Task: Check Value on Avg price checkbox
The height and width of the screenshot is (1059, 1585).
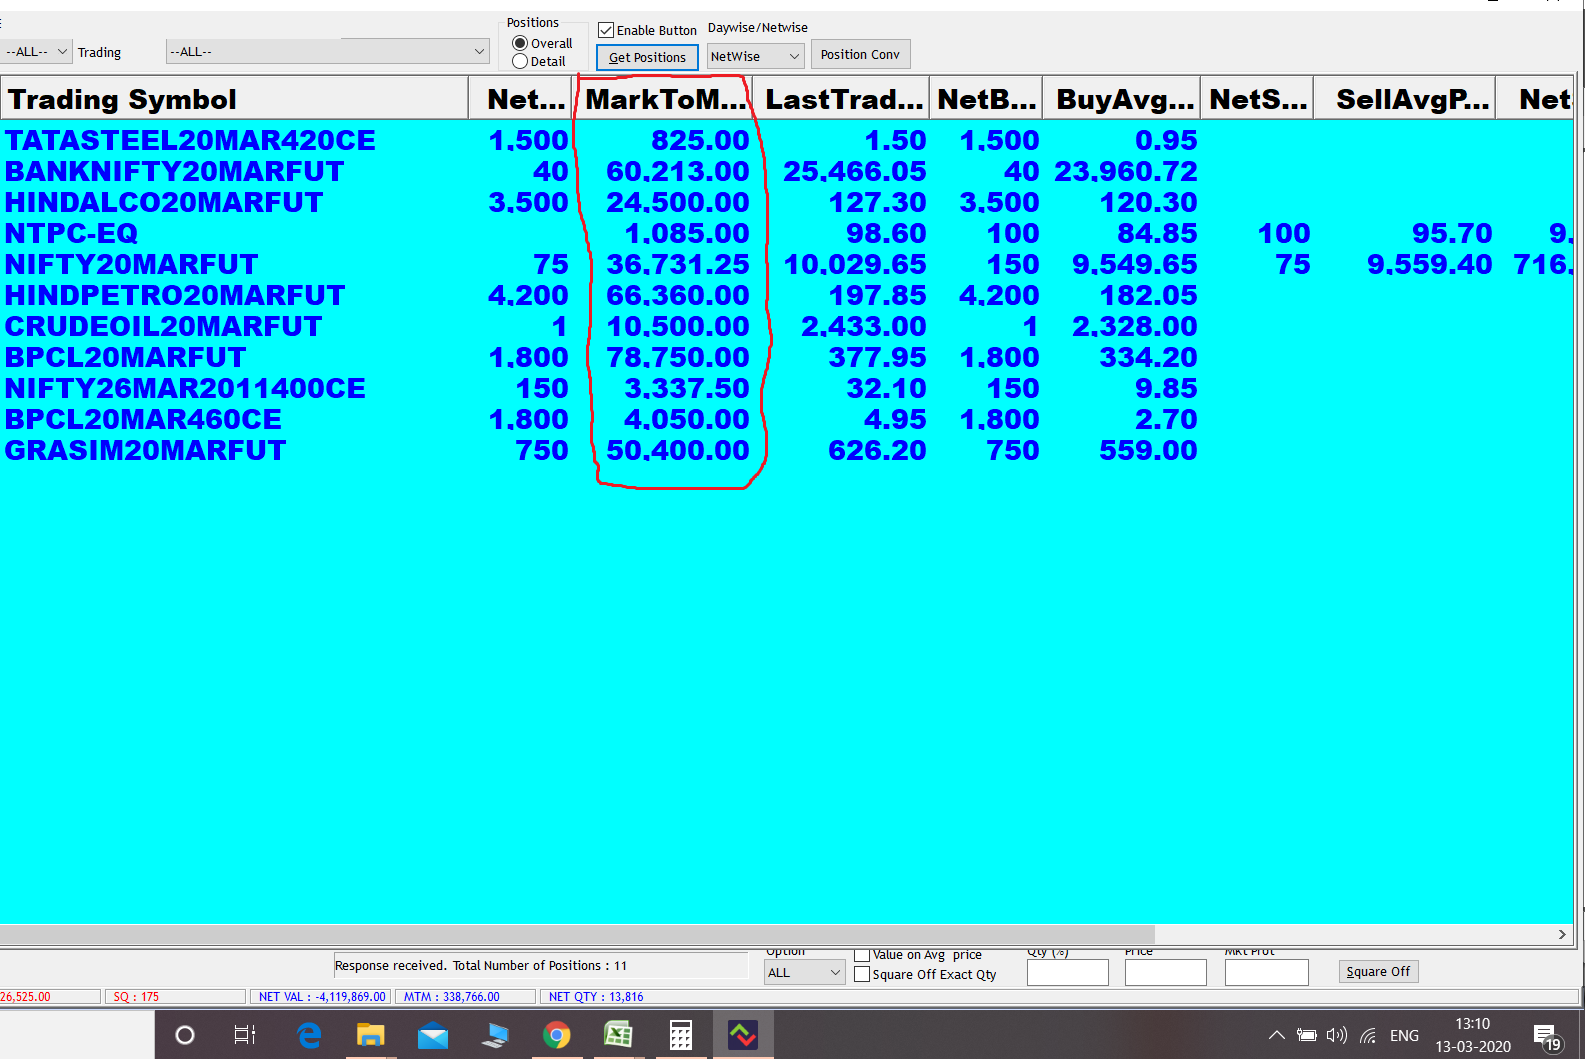Action: click(x=862, y=955)
